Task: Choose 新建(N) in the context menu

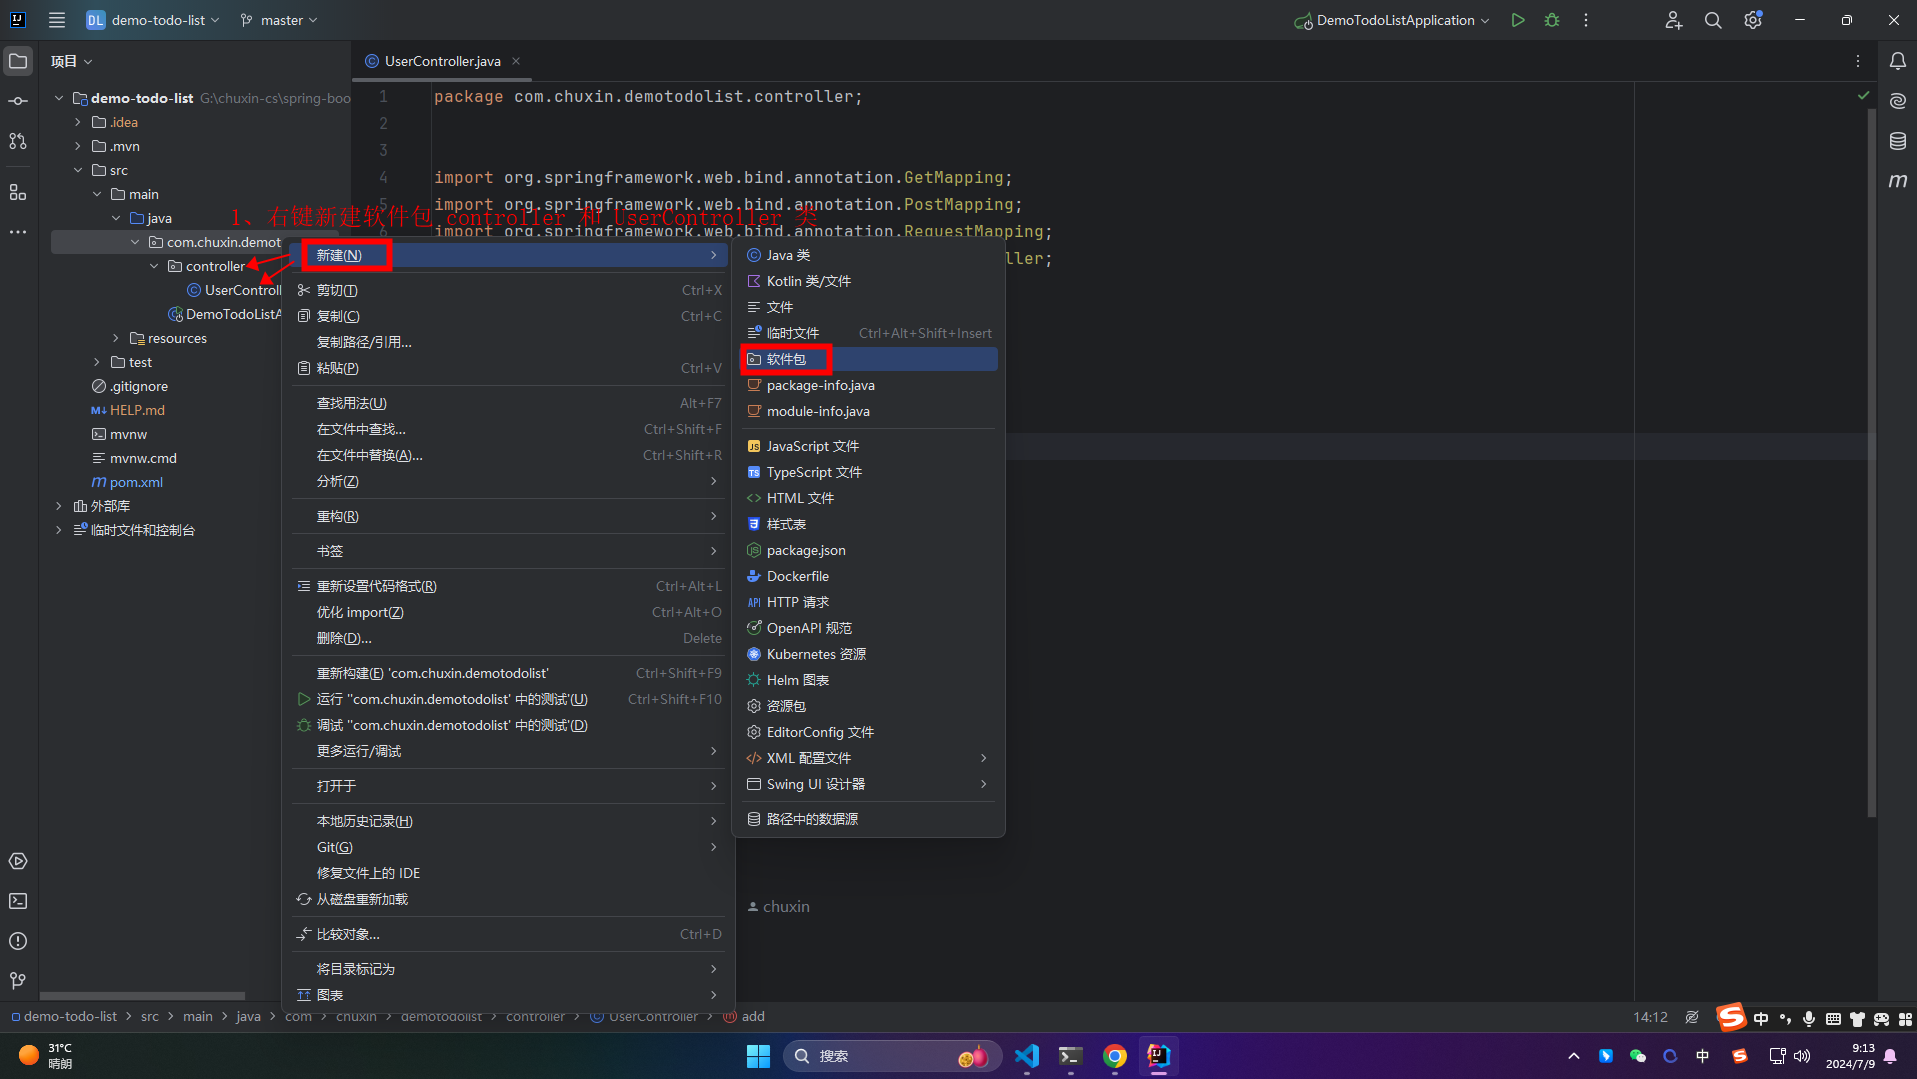Action: pos(510,255)
